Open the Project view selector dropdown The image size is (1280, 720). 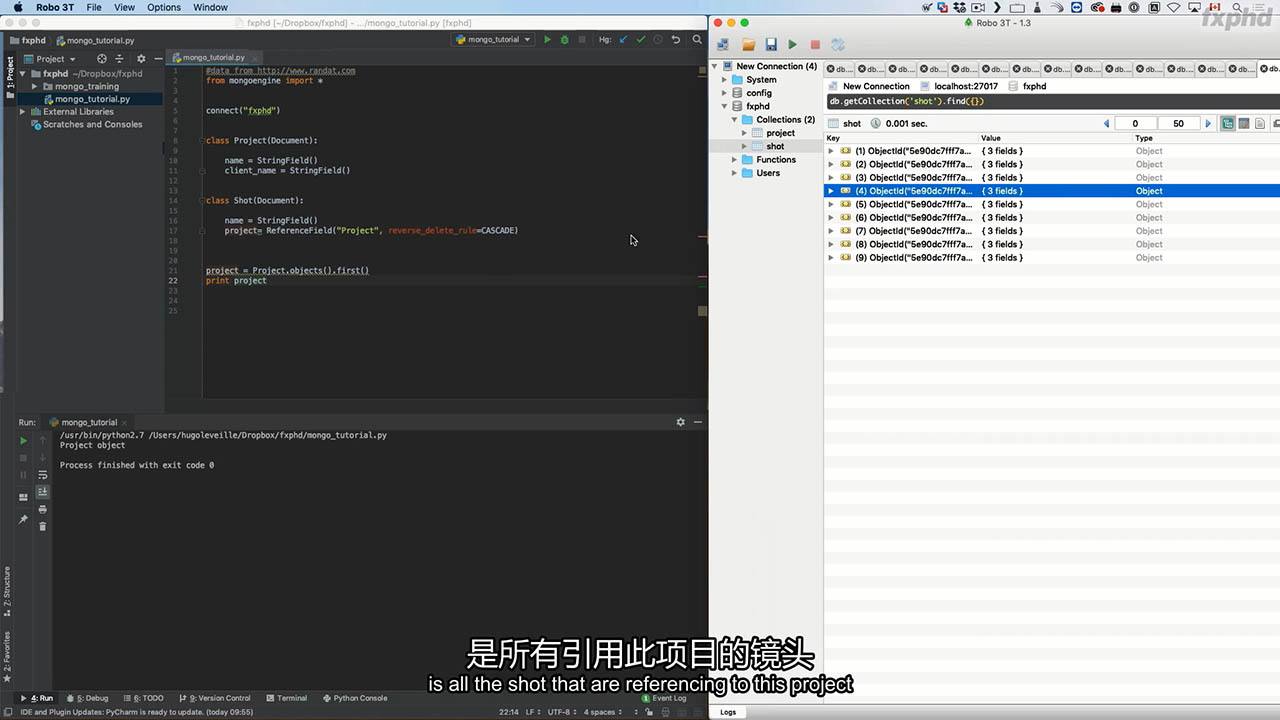pos(50,59)
